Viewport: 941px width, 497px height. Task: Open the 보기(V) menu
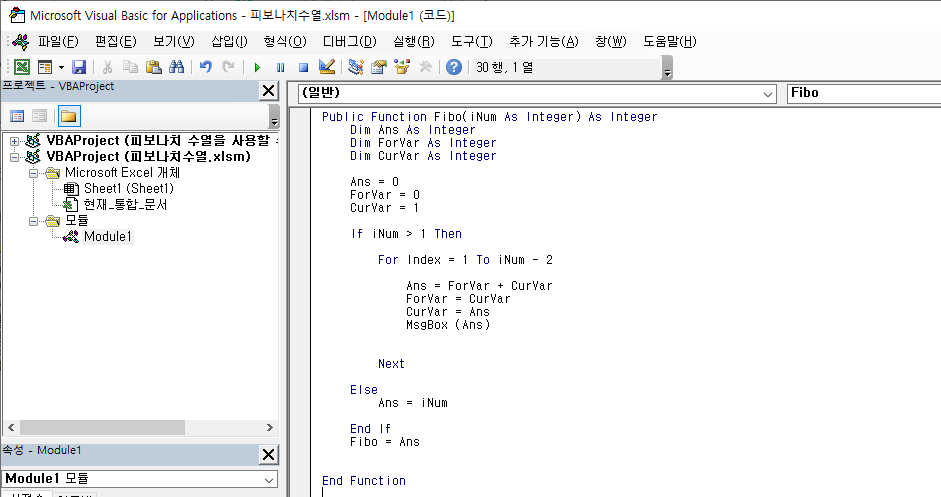point(173,41)
